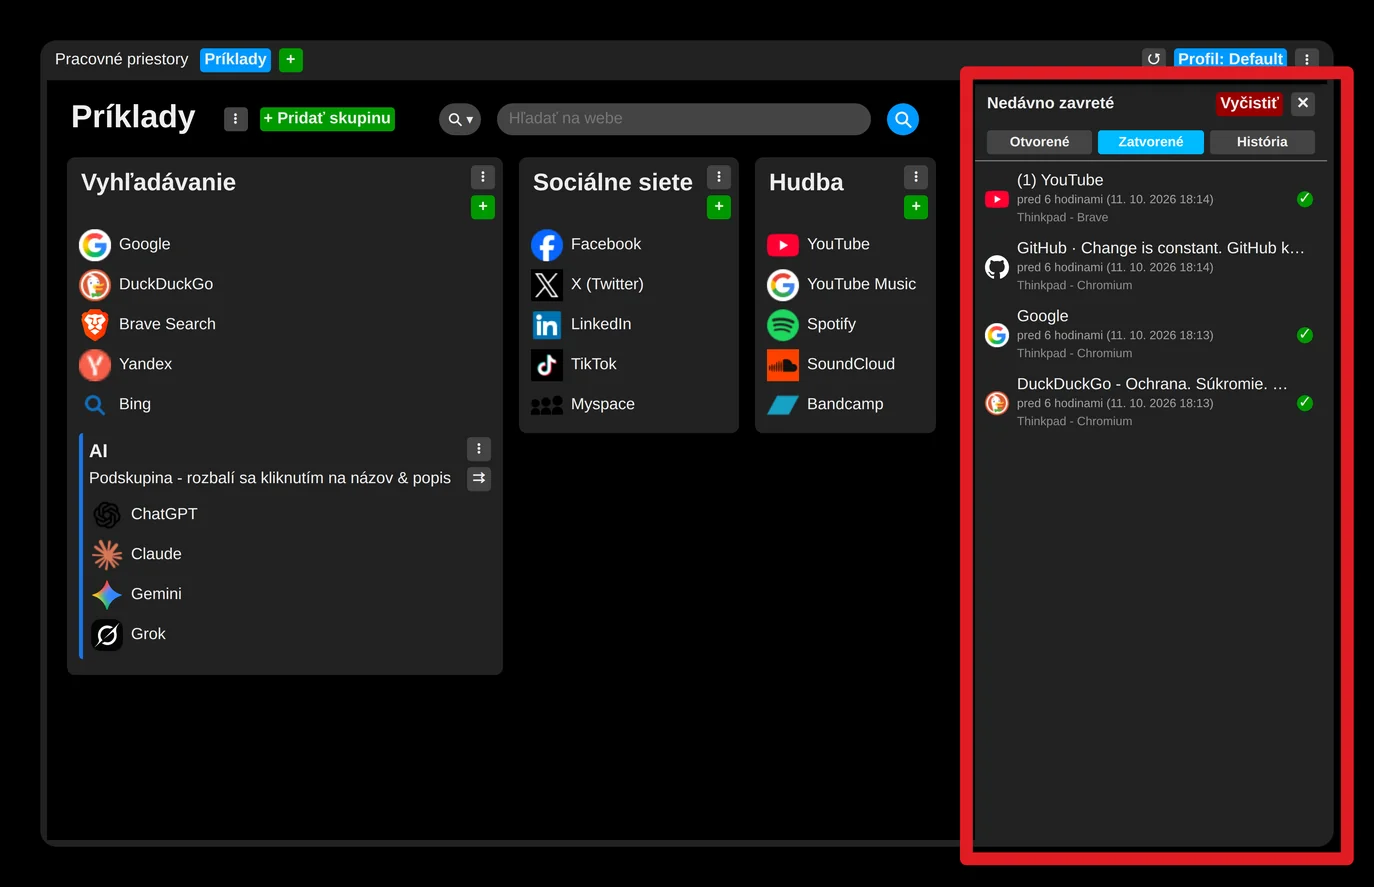This screenshot has height=887, width=1374.
Task: Open the Google search engine bookmark icon
Action: pyautogui.click(x=95, y=244)
